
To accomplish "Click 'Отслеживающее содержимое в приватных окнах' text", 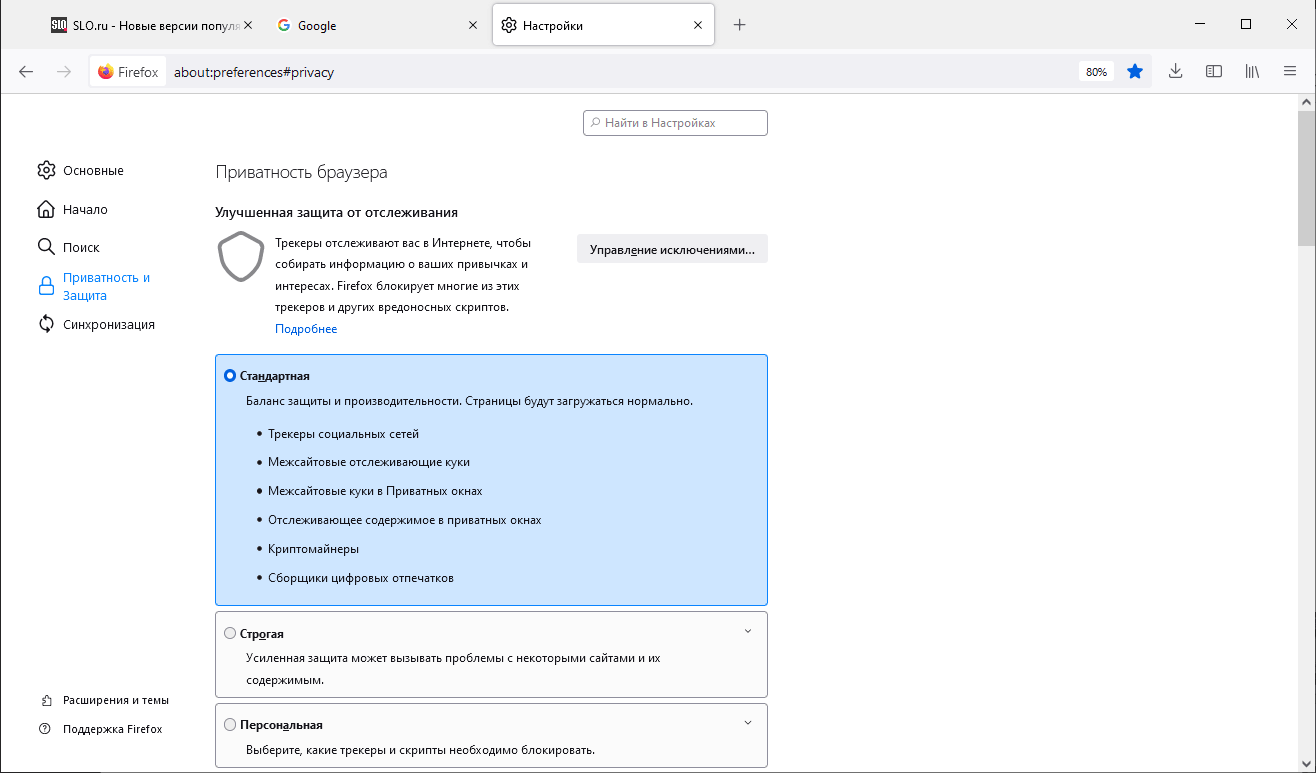I will [x=404, y=520].
